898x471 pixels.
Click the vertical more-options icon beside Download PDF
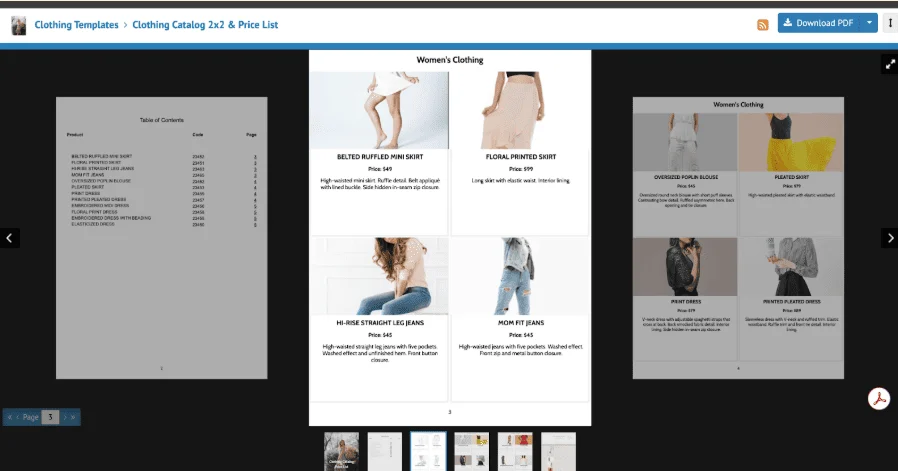click(891, 23)
